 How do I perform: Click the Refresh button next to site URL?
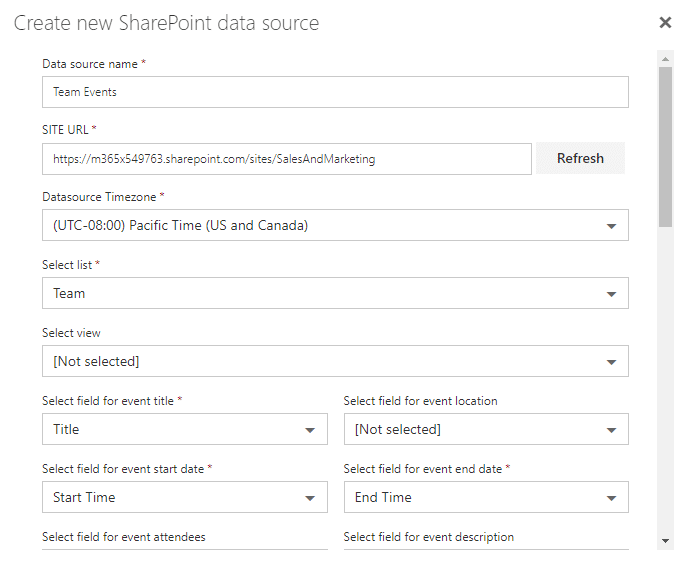[x=580, y=158]
